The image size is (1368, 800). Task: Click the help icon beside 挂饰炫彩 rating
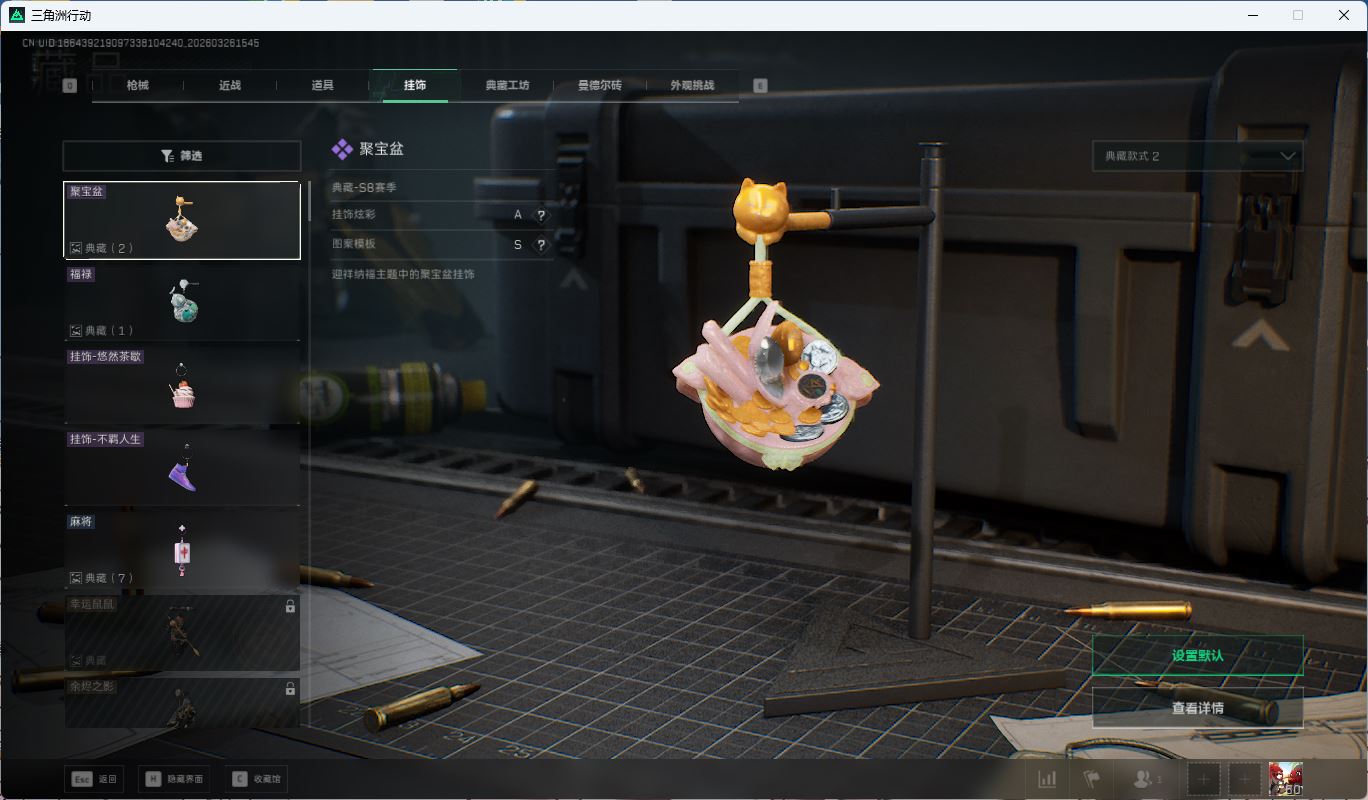[541, 215]
